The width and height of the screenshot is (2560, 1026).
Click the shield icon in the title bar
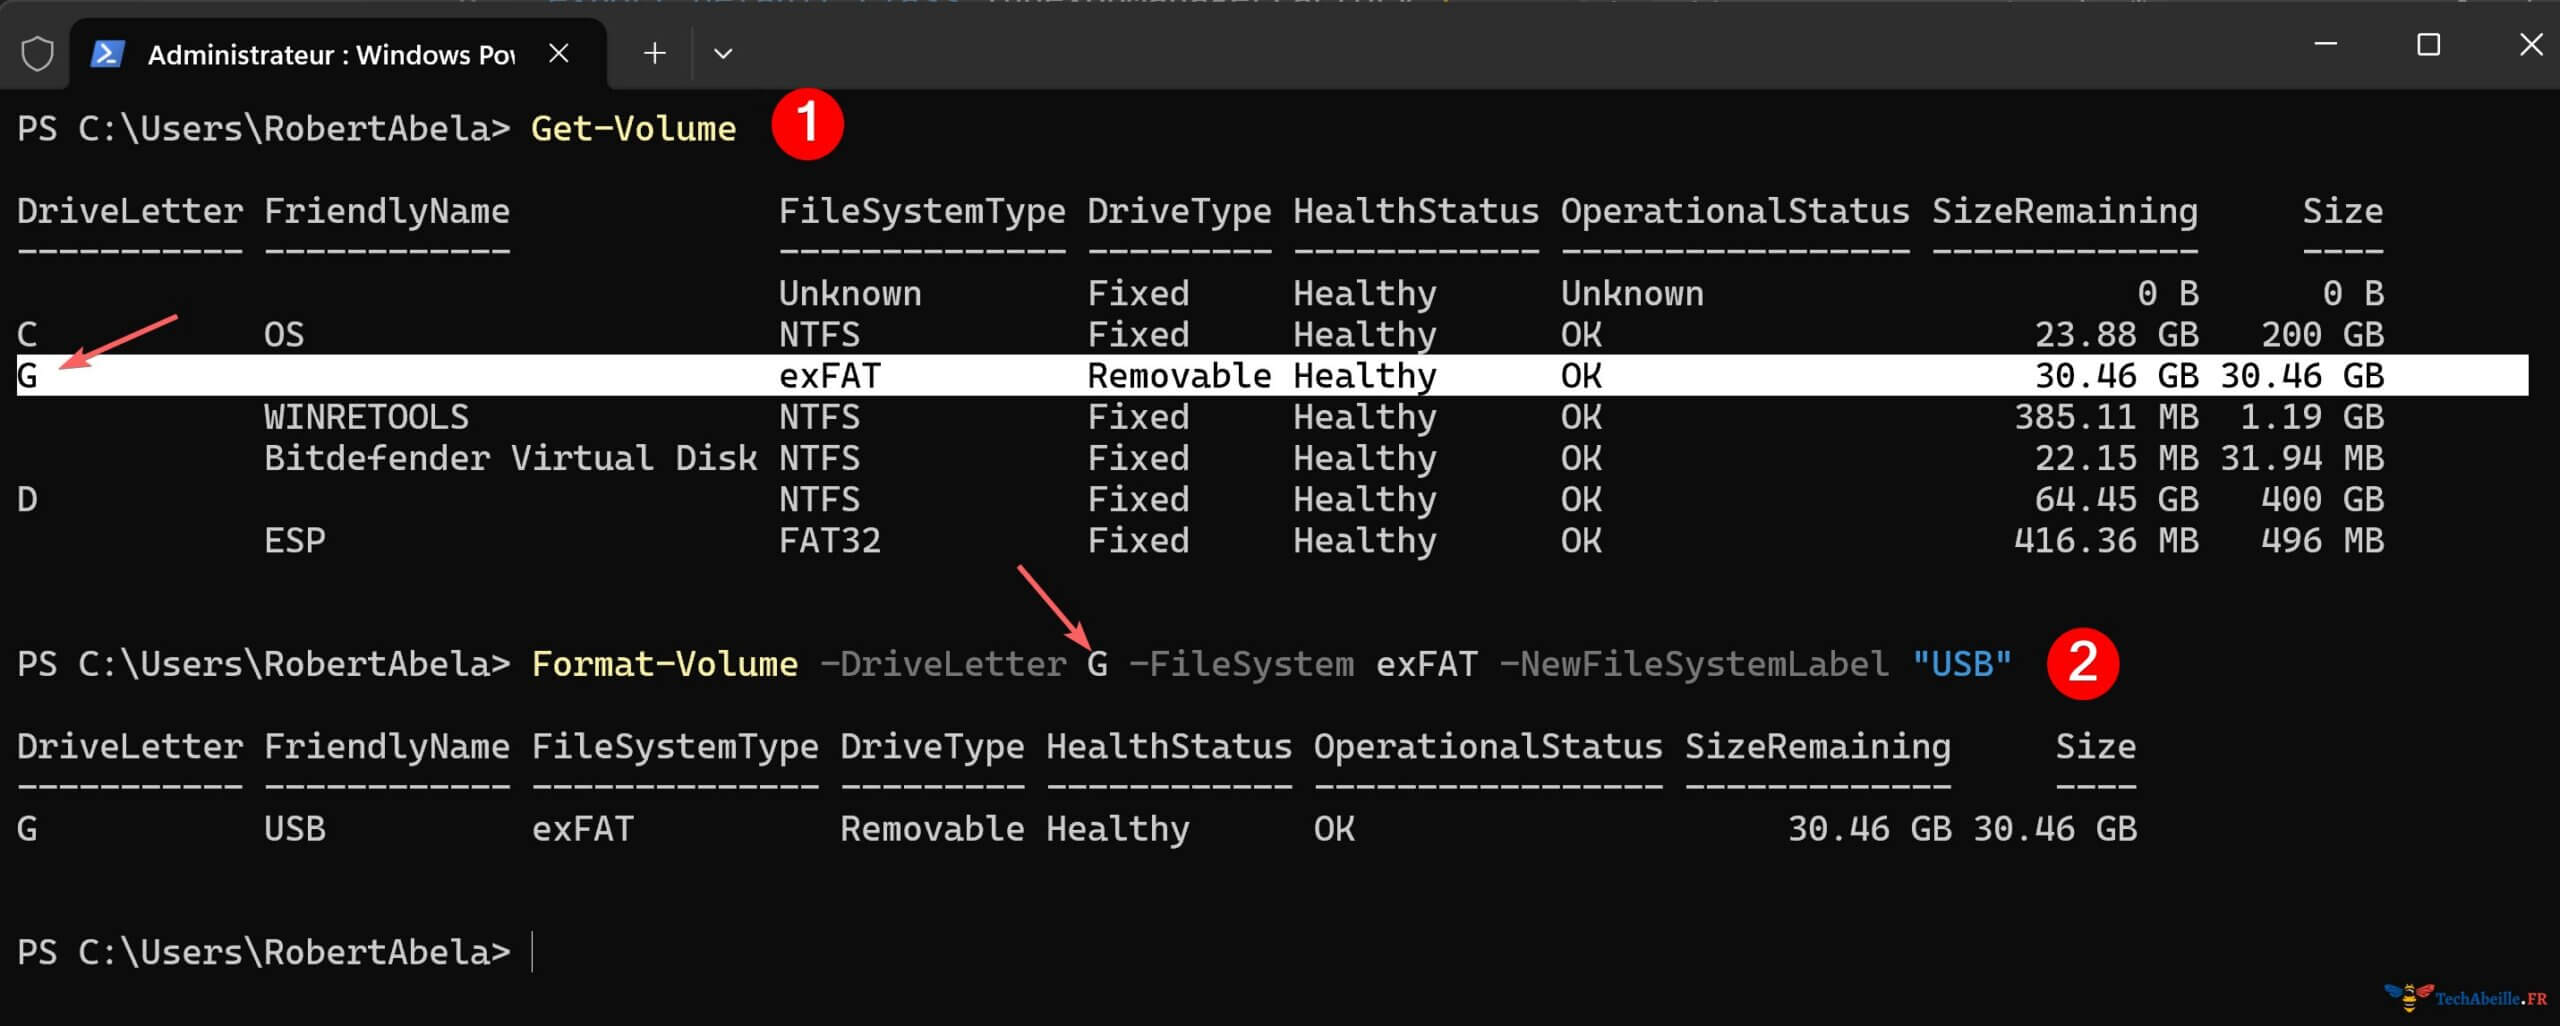[x=36, y=52]
